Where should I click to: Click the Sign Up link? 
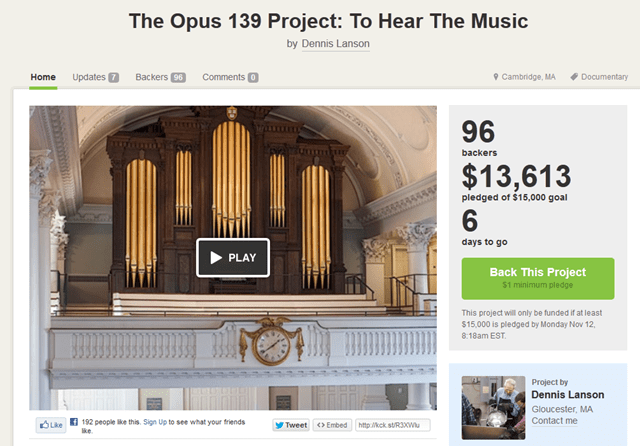pos(155,422)
